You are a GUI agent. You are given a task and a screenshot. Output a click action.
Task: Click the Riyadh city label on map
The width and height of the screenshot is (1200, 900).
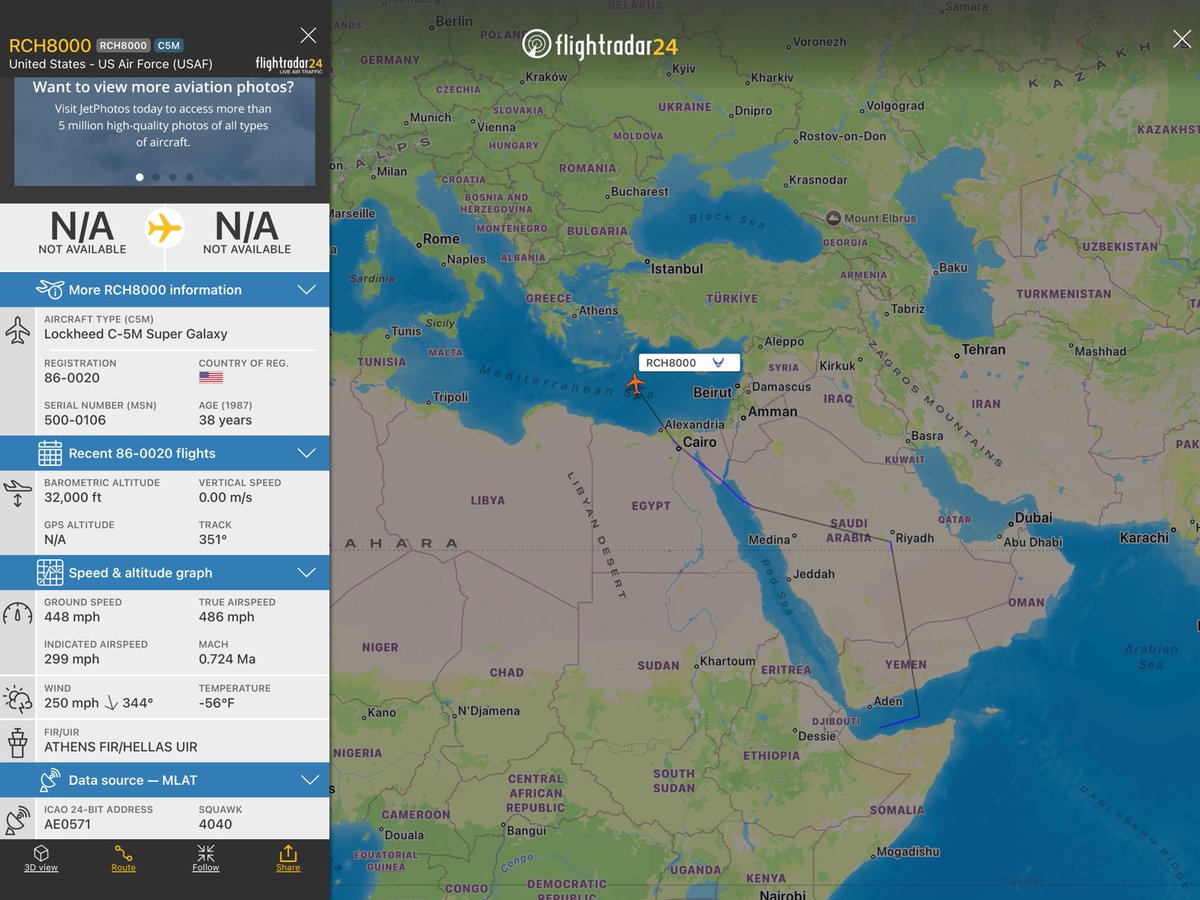914,538
